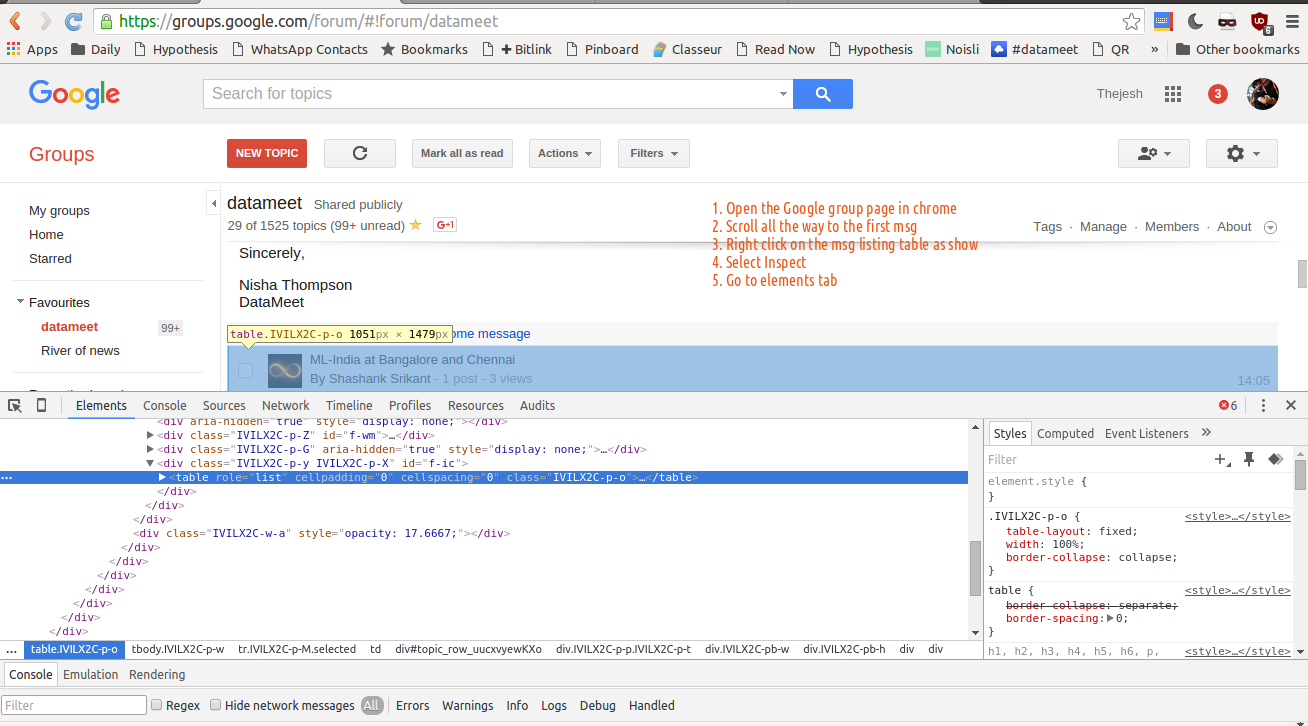Click the animations diamond icon in Styles

tap(1276, 459)
